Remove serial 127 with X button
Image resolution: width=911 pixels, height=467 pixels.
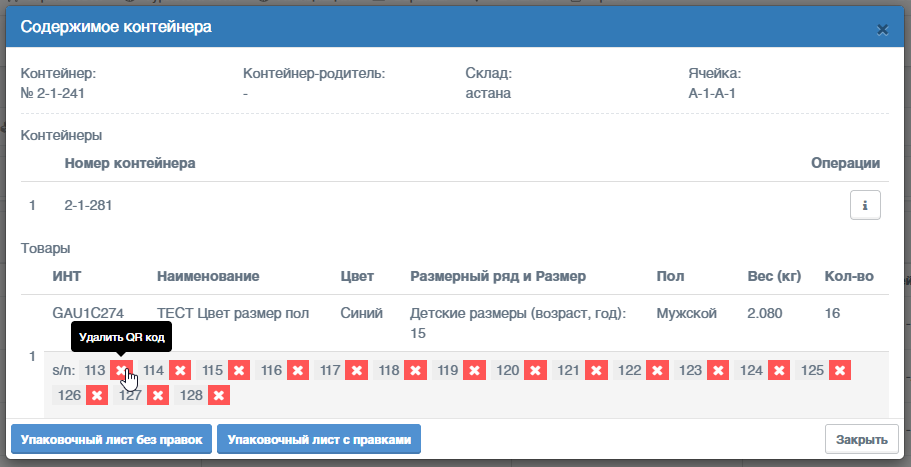click(158, 396)
